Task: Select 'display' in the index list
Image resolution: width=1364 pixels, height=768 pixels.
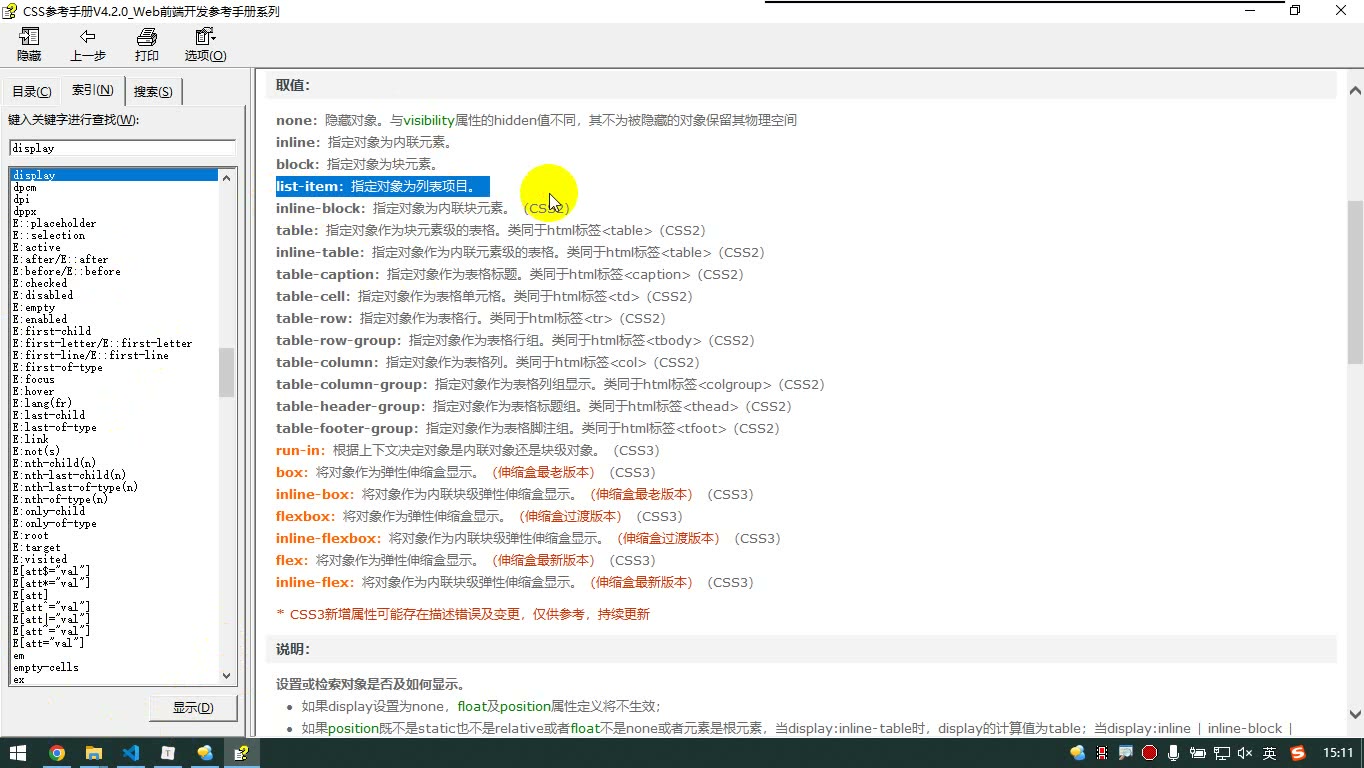Action: tap(114, 175)
